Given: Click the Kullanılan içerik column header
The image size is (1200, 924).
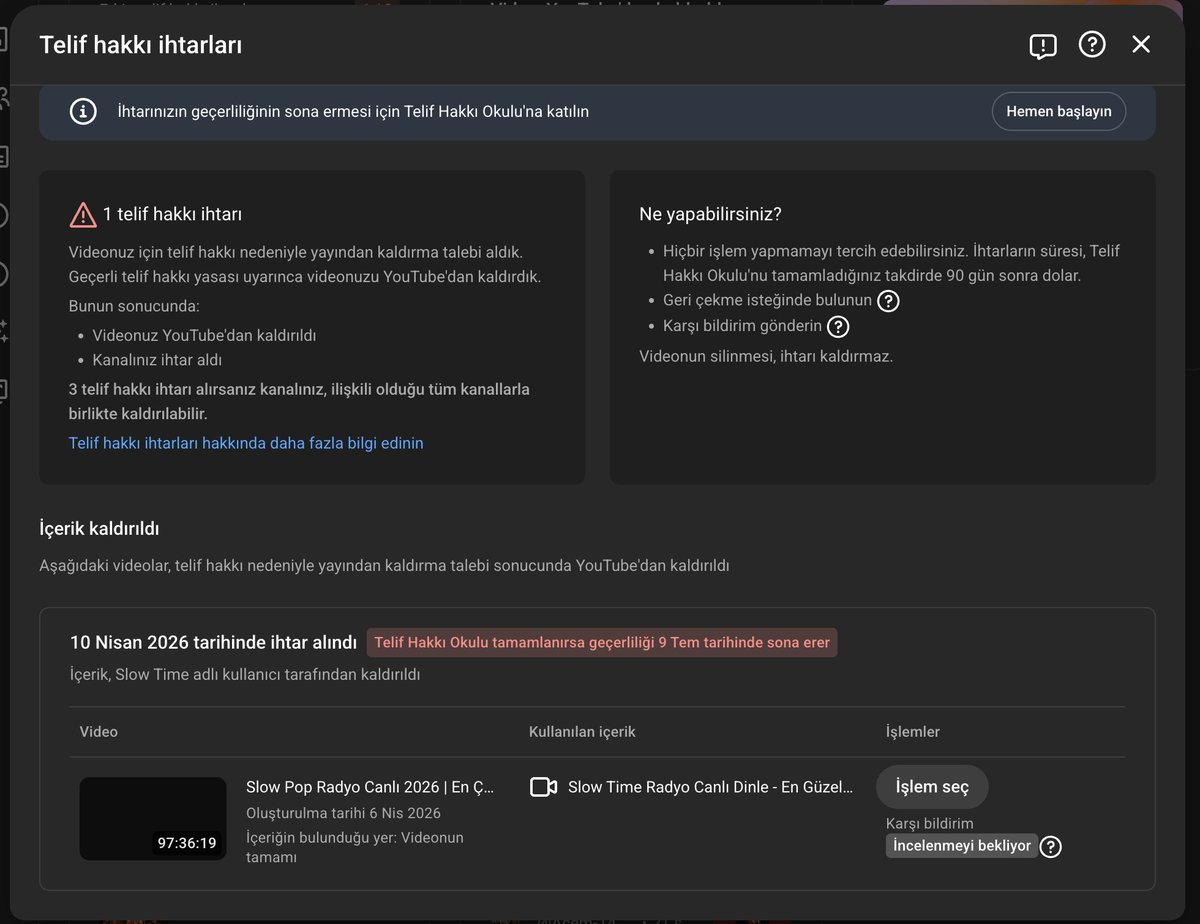Looking at the screenshot, I should (x=582, y=732).
